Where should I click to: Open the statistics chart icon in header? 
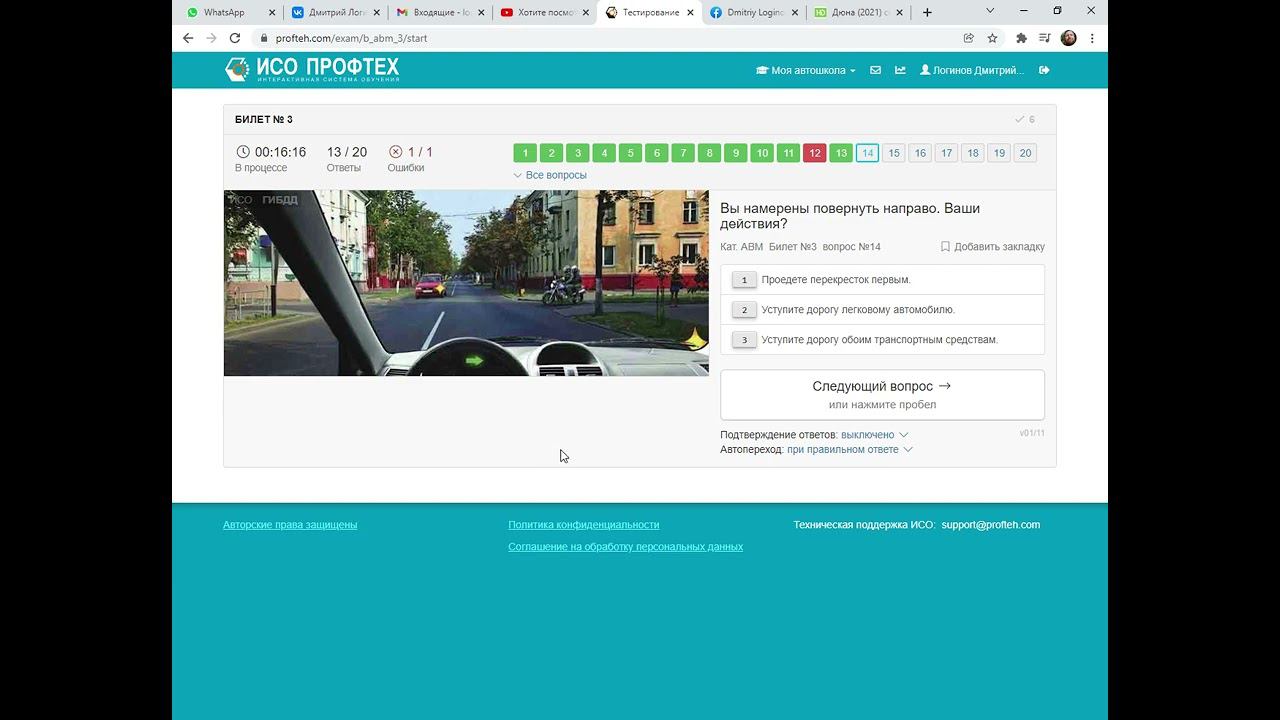coord(900,70)
